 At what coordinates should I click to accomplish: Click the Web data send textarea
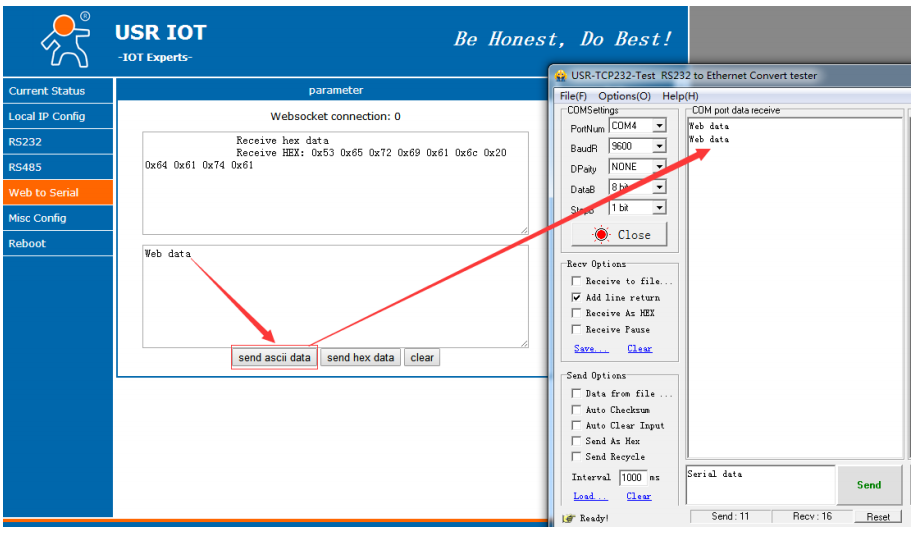(x=336, y=297)
